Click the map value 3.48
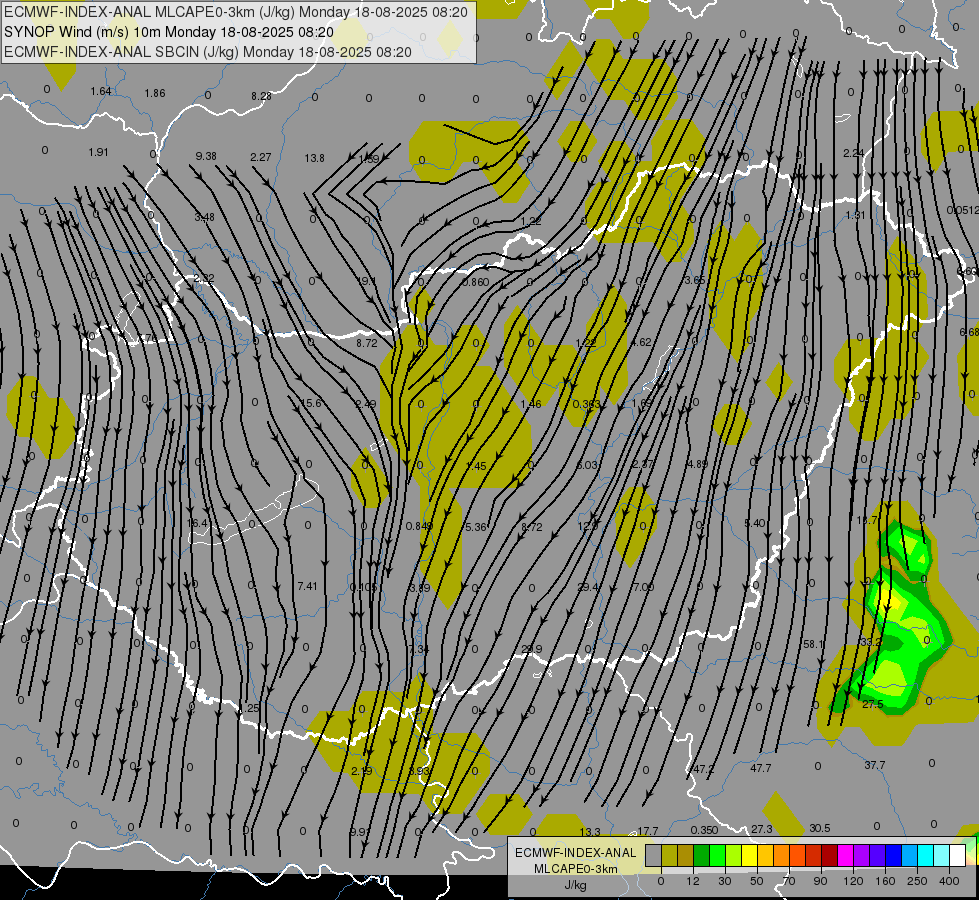This screenshot has width=979, height=900. [x=204, y=217]
